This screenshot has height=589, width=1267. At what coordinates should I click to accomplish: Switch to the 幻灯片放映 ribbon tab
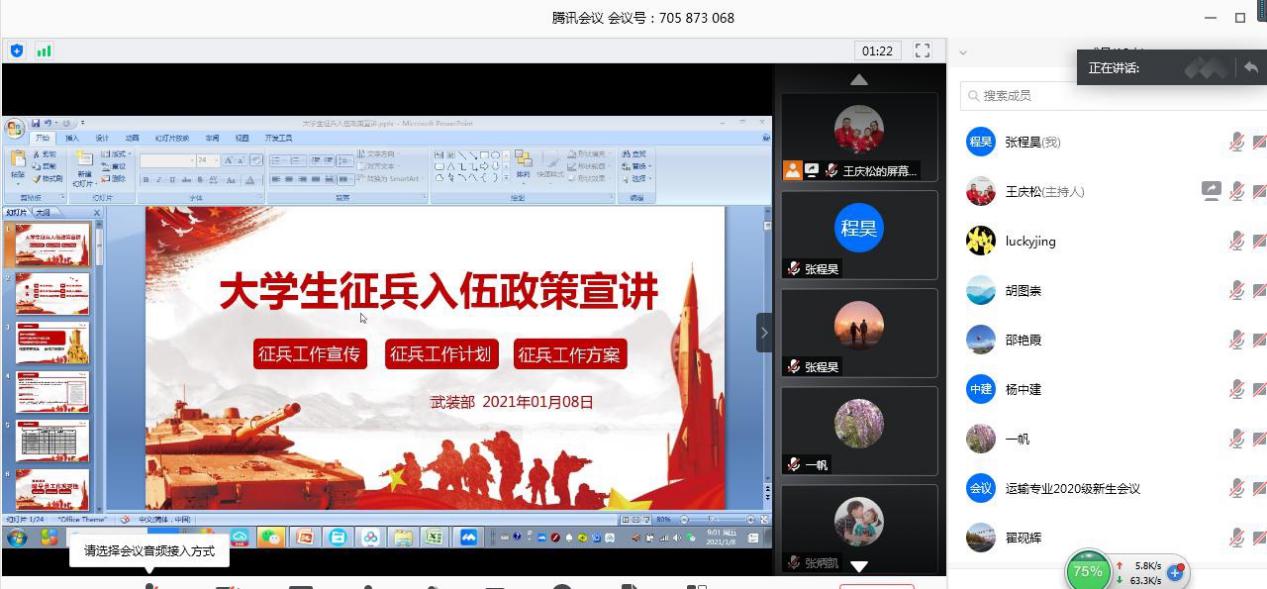coord(172,138)
